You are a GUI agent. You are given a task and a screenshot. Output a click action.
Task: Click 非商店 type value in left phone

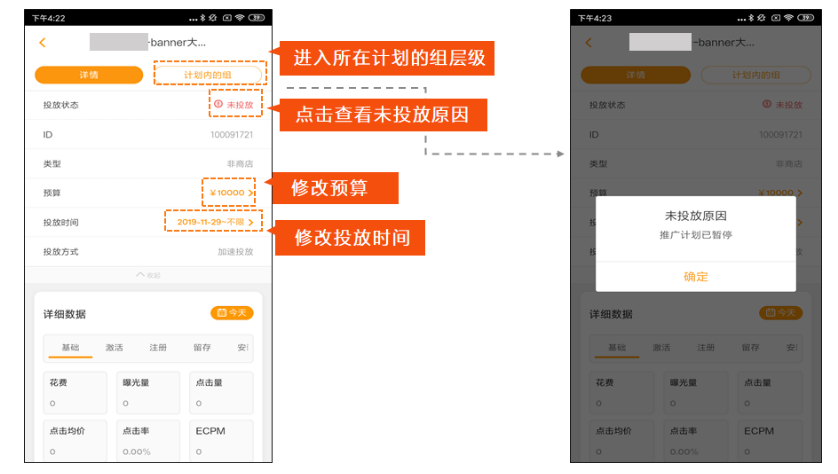pyautogui.click(x=240, y=164)
